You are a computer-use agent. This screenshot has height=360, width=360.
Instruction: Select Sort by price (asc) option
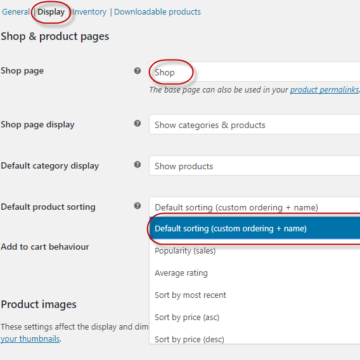coord(255,317)
